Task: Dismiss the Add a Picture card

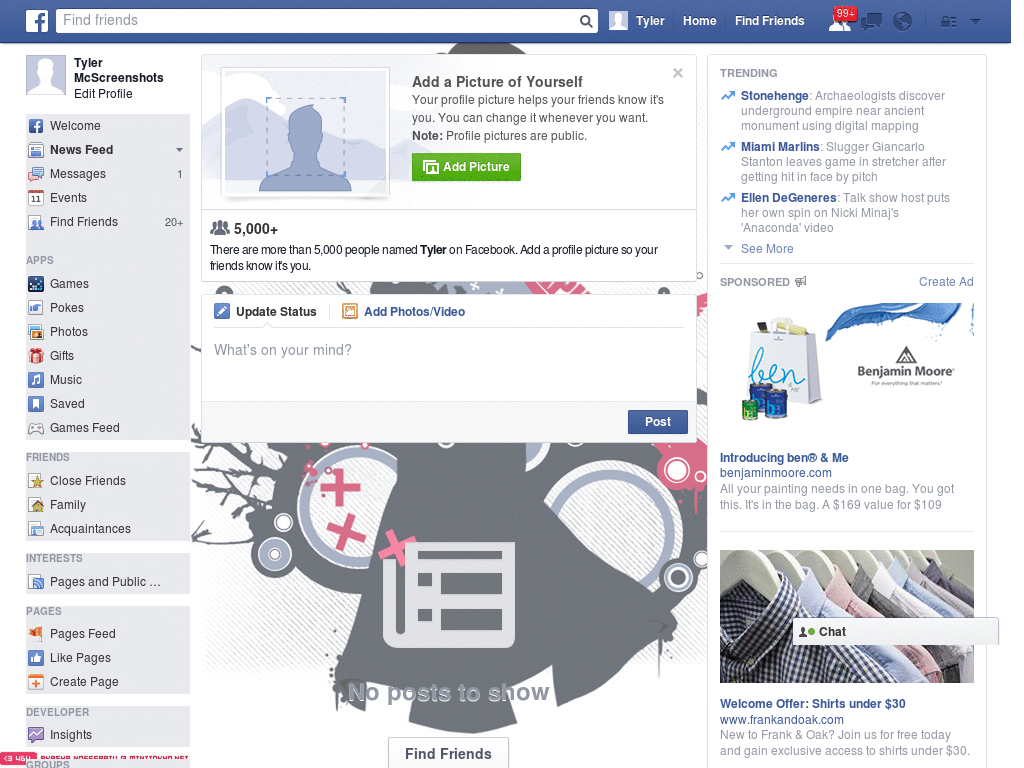Action: point(678,73)
